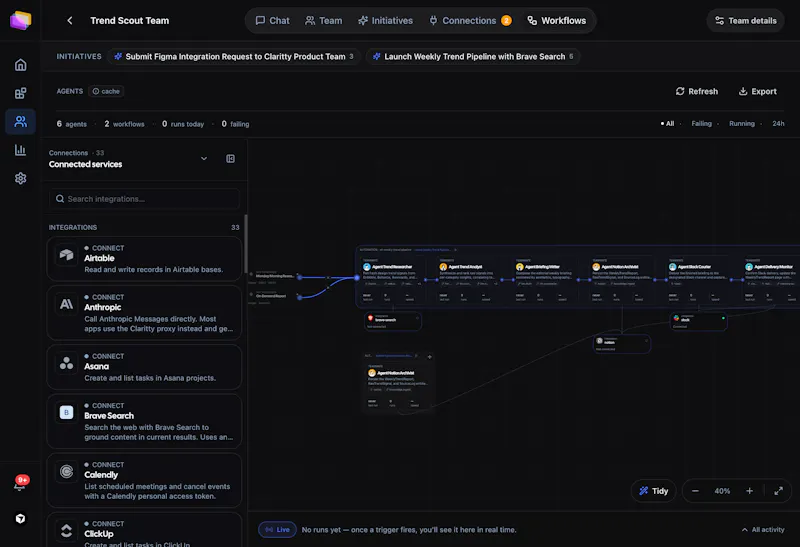Select the notion integration node on canvas
Screen dimensions: 800x547
(x=622, y=344)
